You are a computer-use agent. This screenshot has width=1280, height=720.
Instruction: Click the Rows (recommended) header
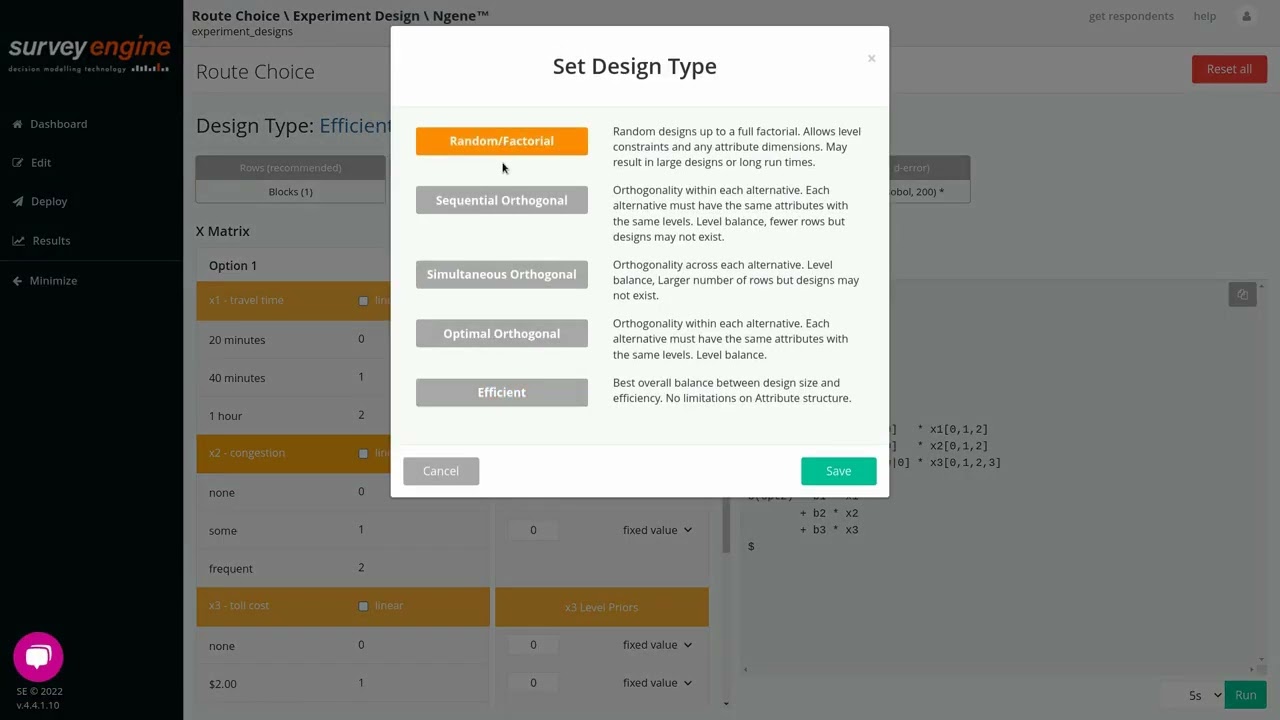(290, 168)
